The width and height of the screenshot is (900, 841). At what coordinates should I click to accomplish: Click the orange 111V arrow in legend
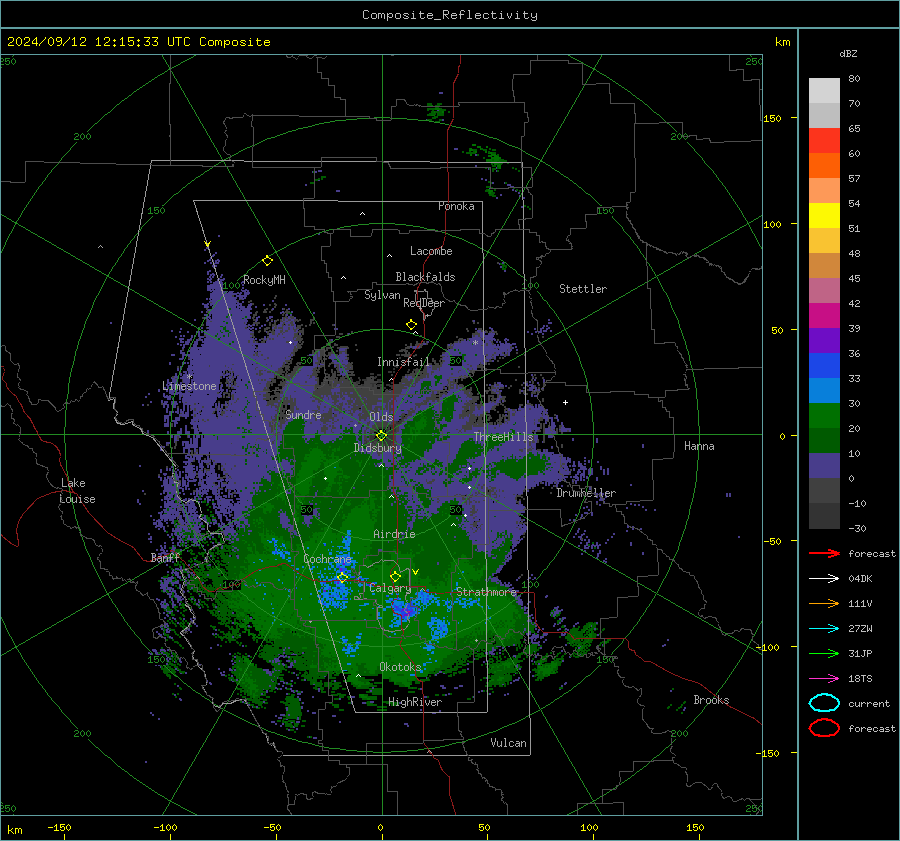coord(824,603)
